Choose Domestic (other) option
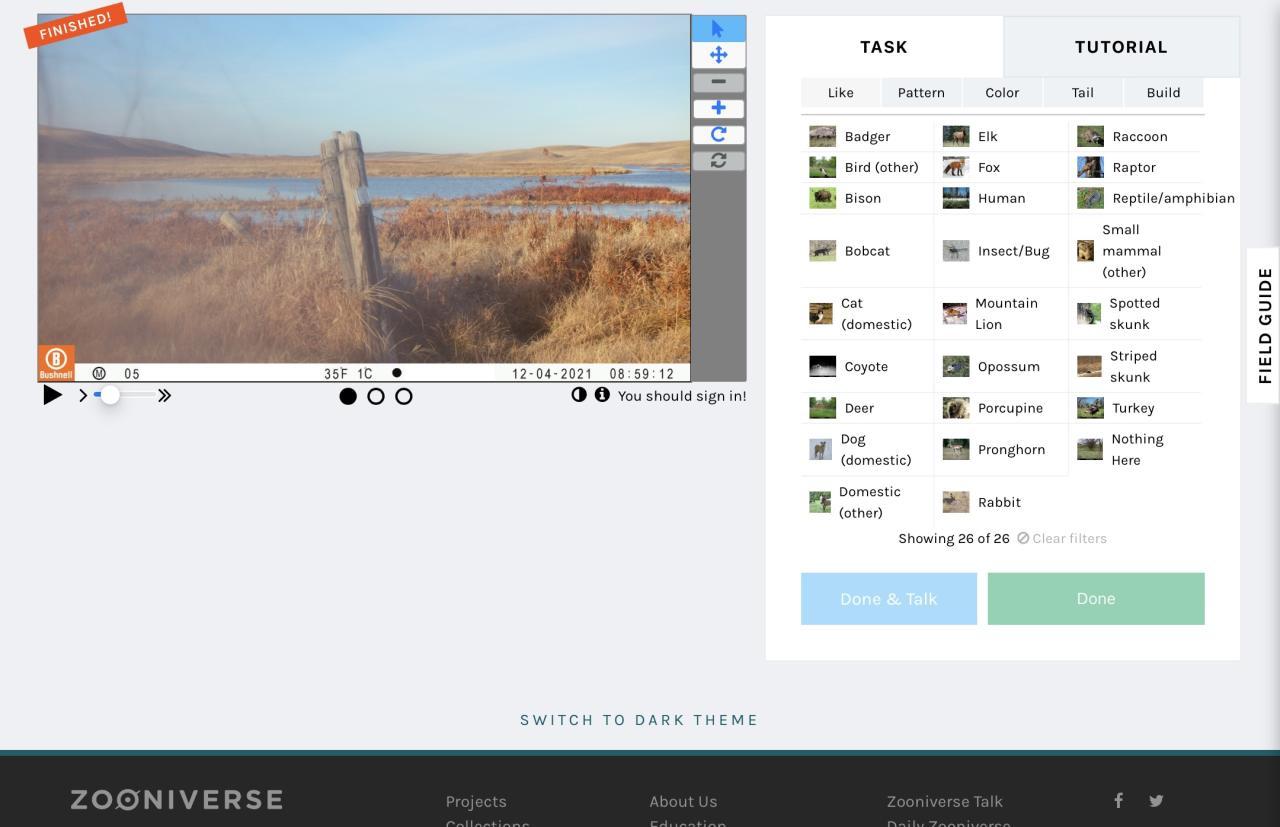Screen dimensions: 1280x827 point(867,502)
